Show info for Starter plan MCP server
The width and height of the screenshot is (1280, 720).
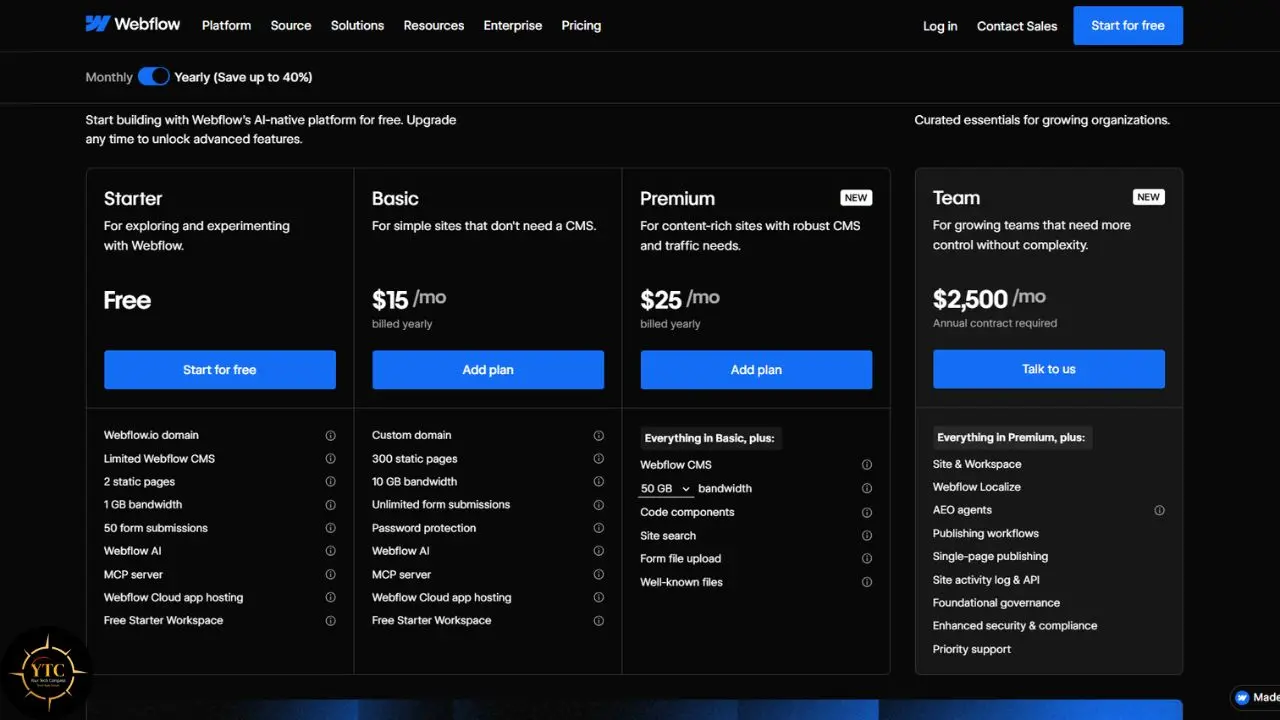tap(330, 575)
